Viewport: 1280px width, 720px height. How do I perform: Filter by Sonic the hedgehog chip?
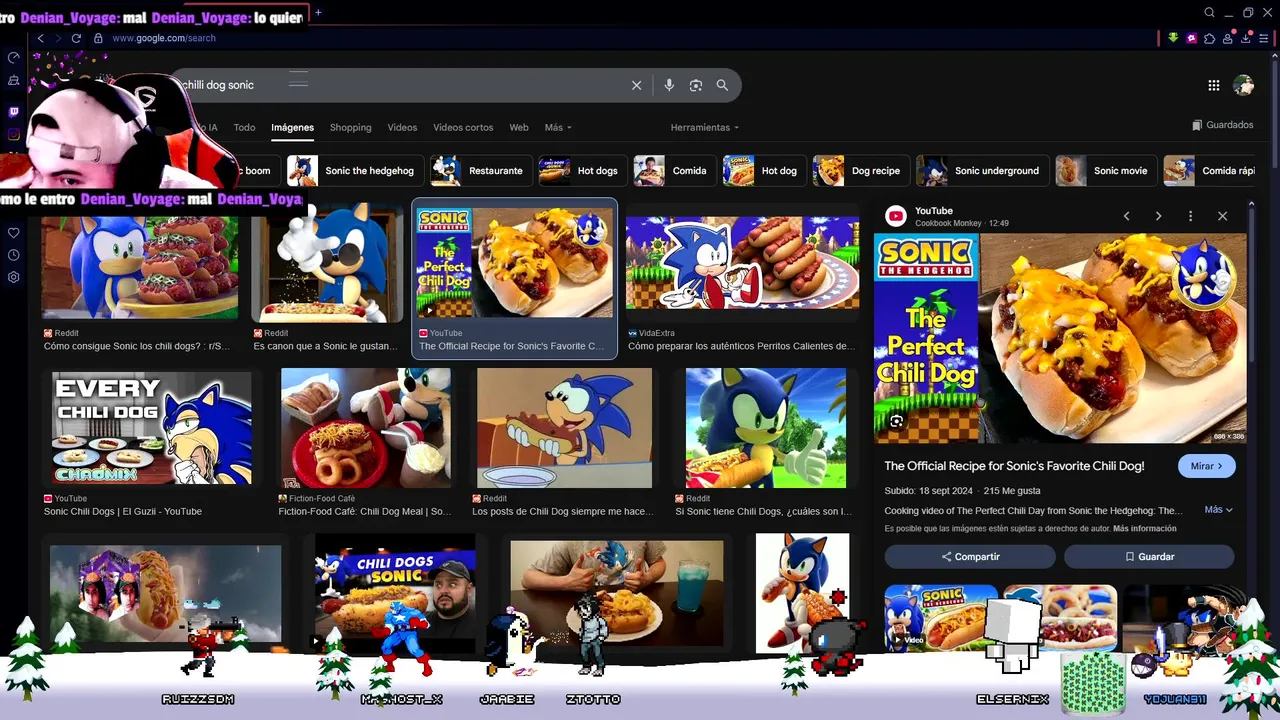(354, 171)
